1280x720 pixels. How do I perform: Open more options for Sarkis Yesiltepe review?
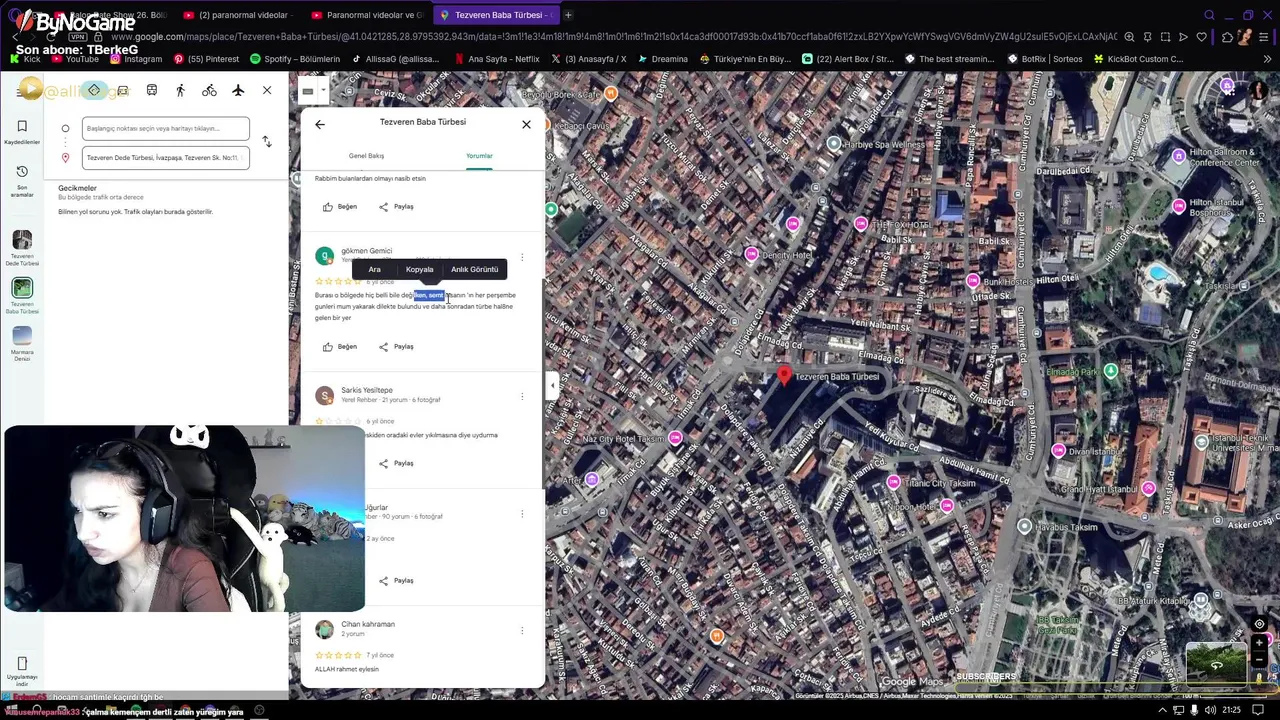(x=521, y=396)
